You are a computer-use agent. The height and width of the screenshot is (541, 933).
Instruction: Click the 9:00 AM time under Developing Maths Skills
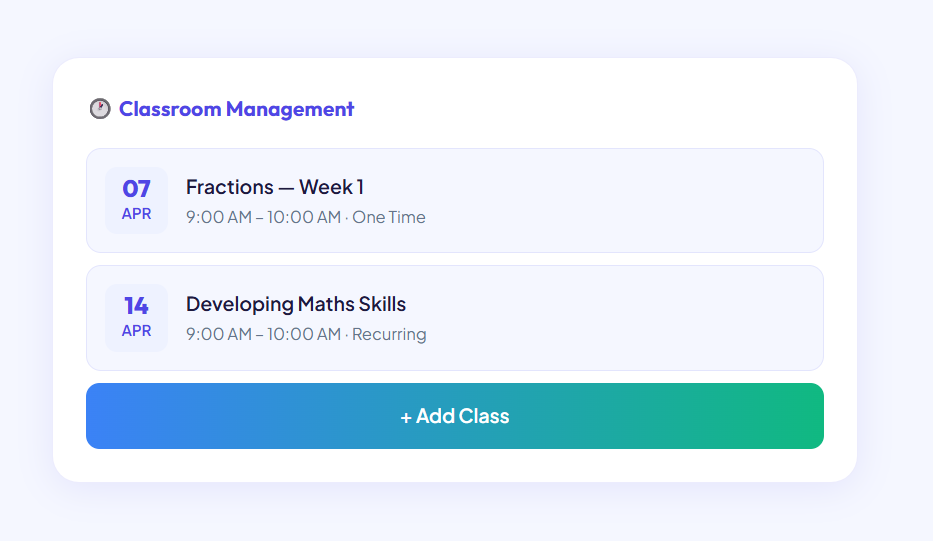tap(218, 334)
